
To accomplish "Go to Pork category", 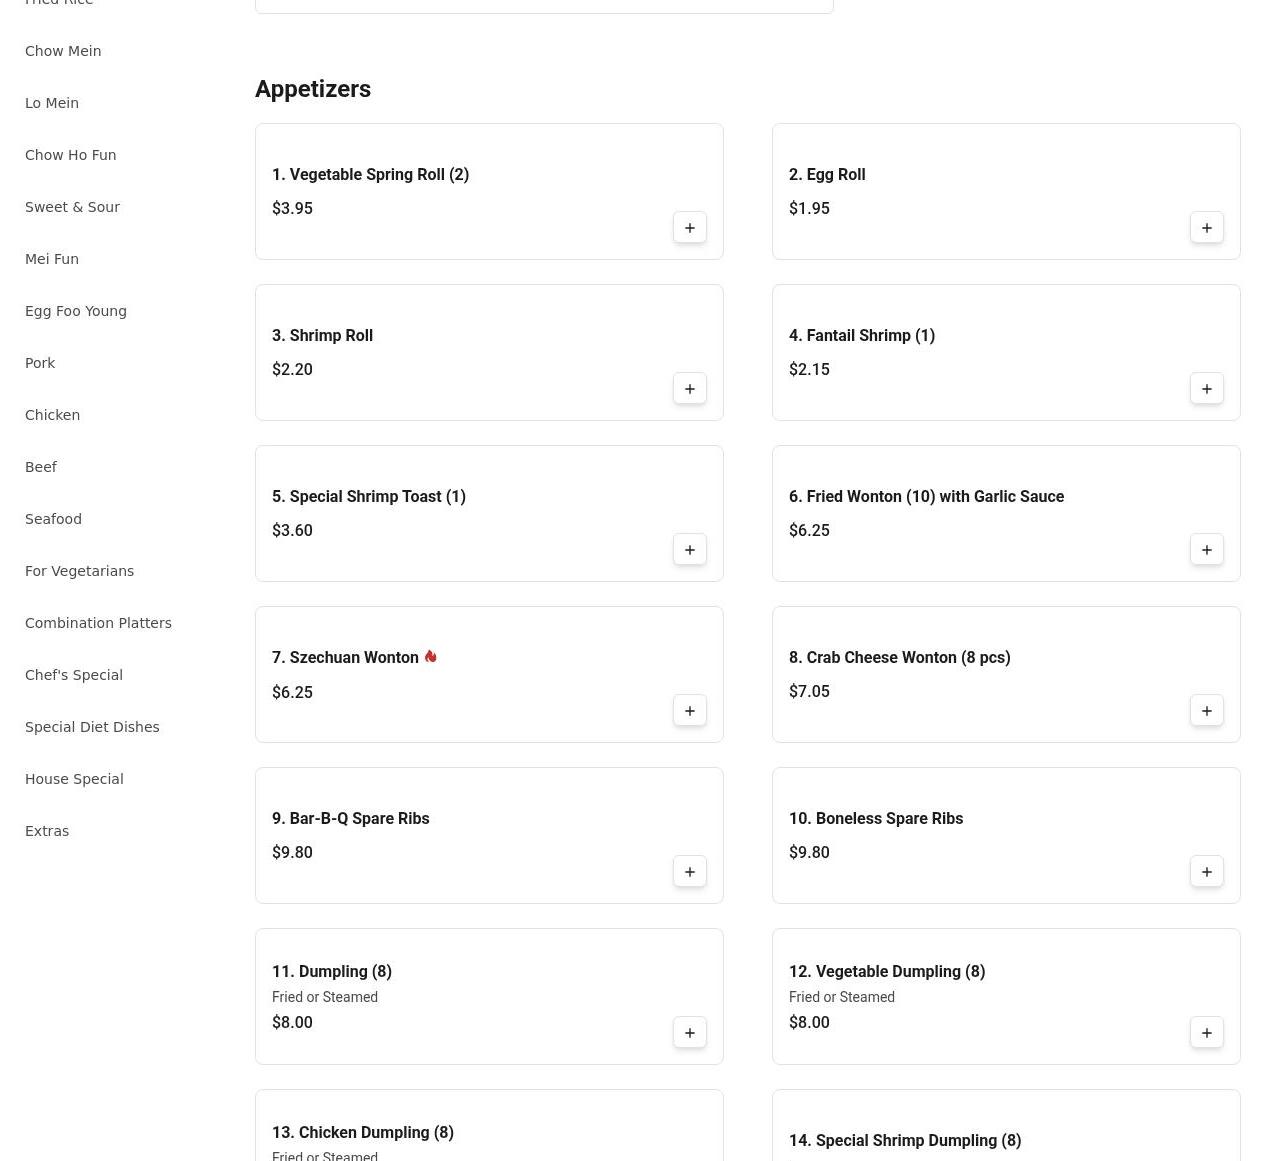I will coord(40,363).
